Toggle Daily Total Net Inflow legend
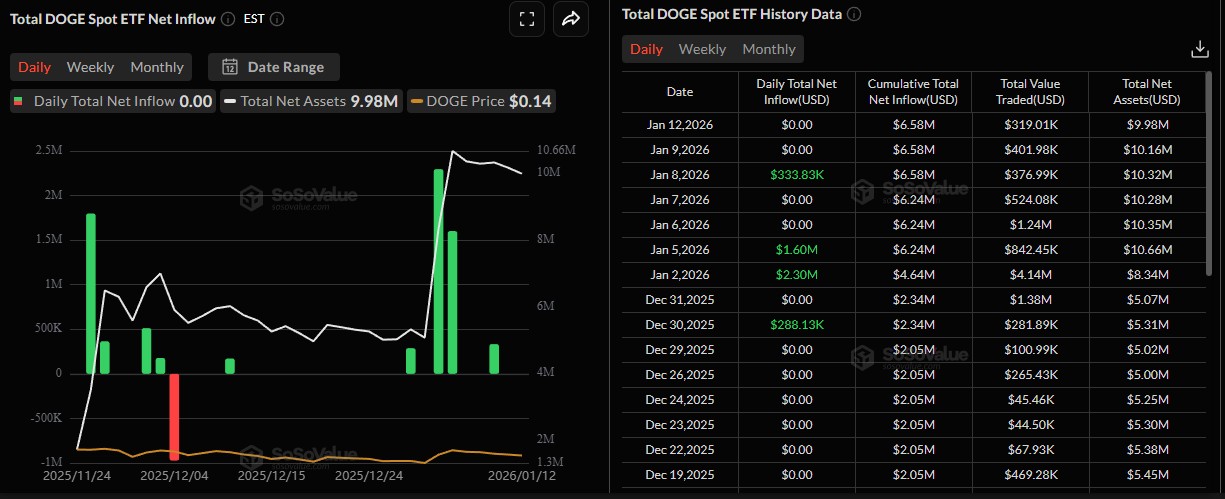1225x499 pixels. pyautogui.click(x=112, y=101)
